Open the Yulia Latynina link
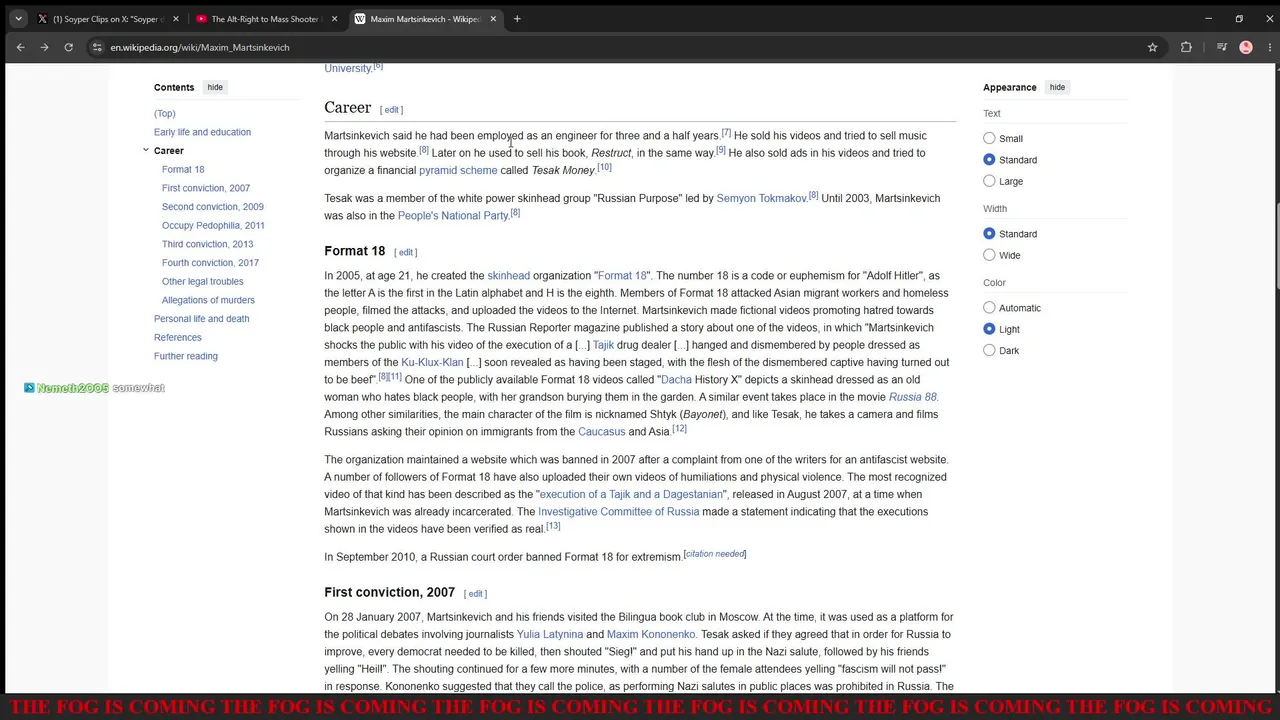The width and height of the screenshot is (1280, 720). click(x=549, y=635)
